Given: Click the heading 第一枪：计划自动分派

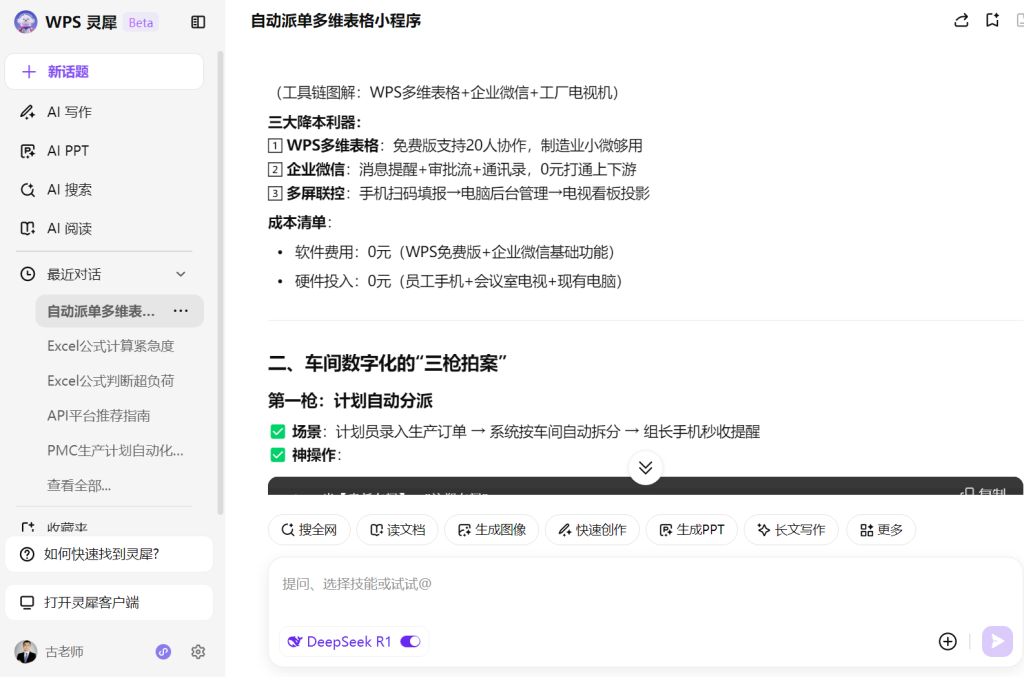Looking at the screenshot, I should (350, 401).
